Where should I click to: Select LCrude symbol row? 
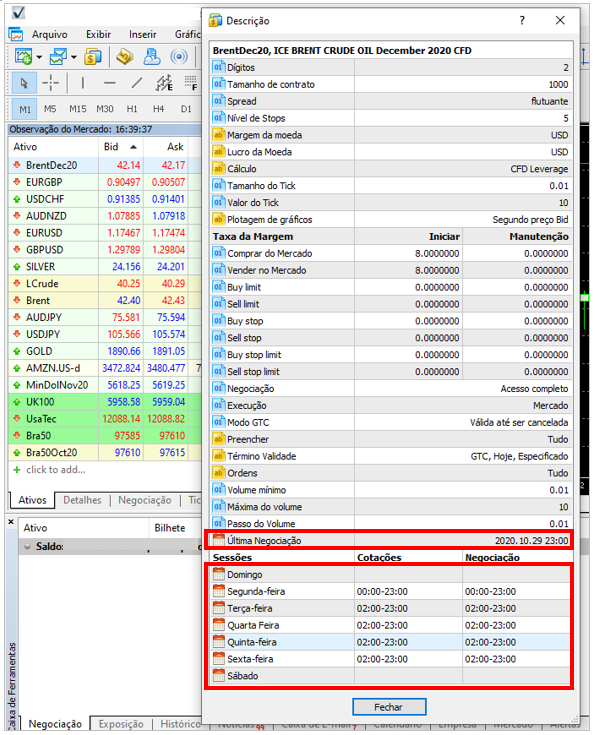pos(104,284)
